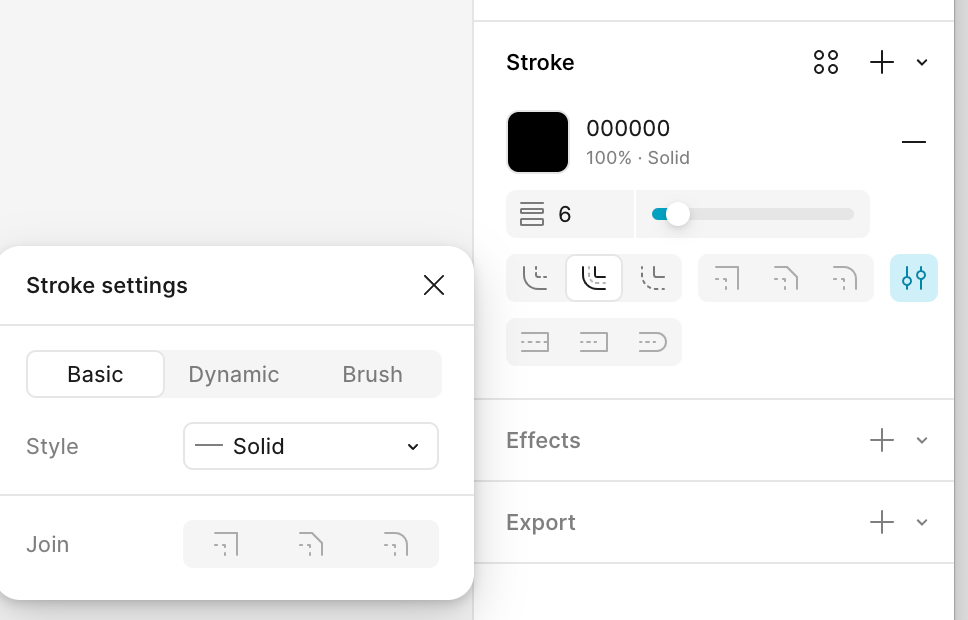Choose bevel join in Stroke panel
This screenshot has height=620, width=968.
(x=786, y=278)
